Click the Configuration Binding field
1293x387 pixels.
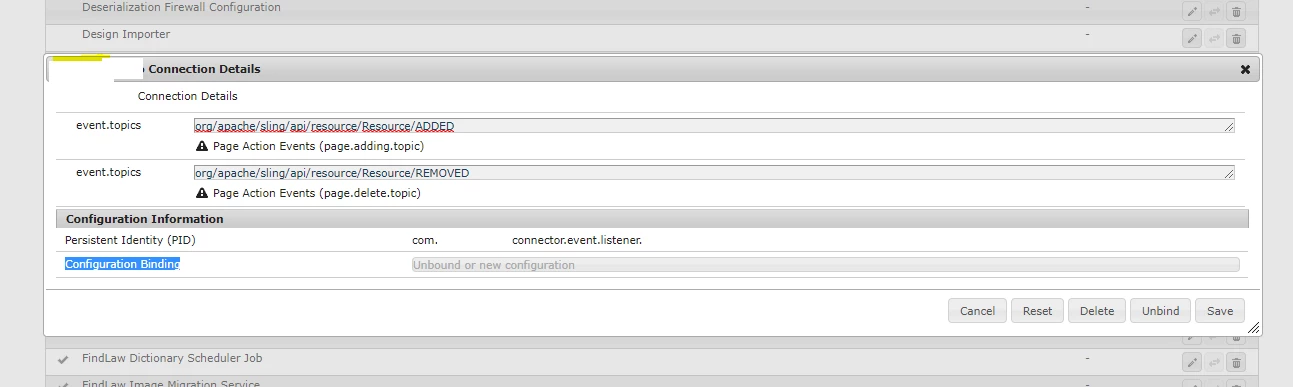(x=825, y=265)
